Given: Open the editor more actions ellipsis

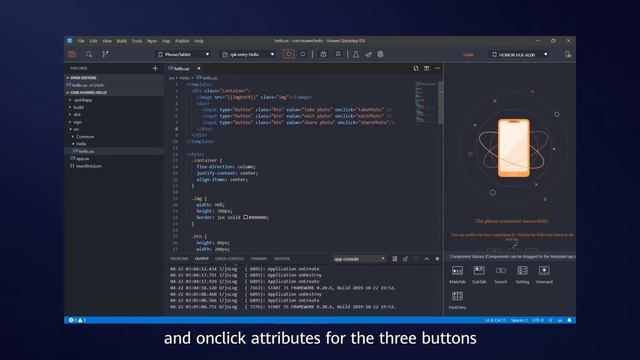Looking at the screenshot, I should (x=438, y=68).
